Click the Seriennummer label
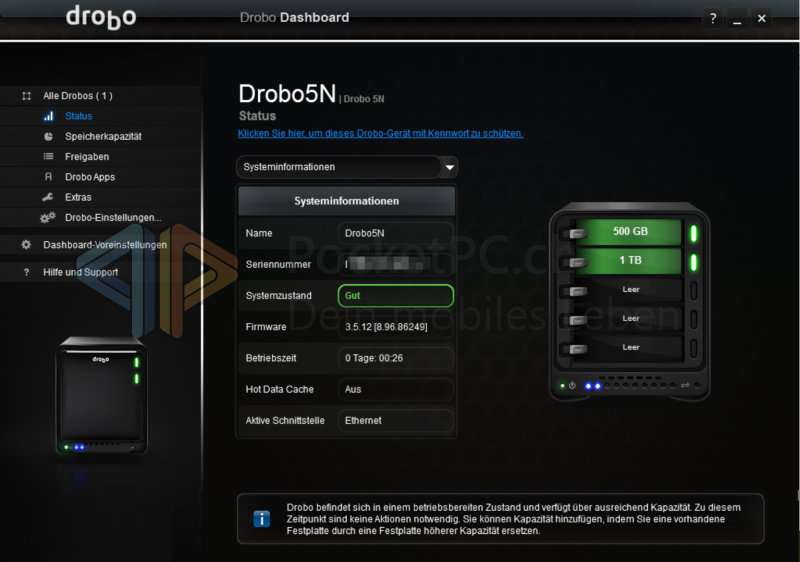The image size is (800, 562). tap(278, 264)
